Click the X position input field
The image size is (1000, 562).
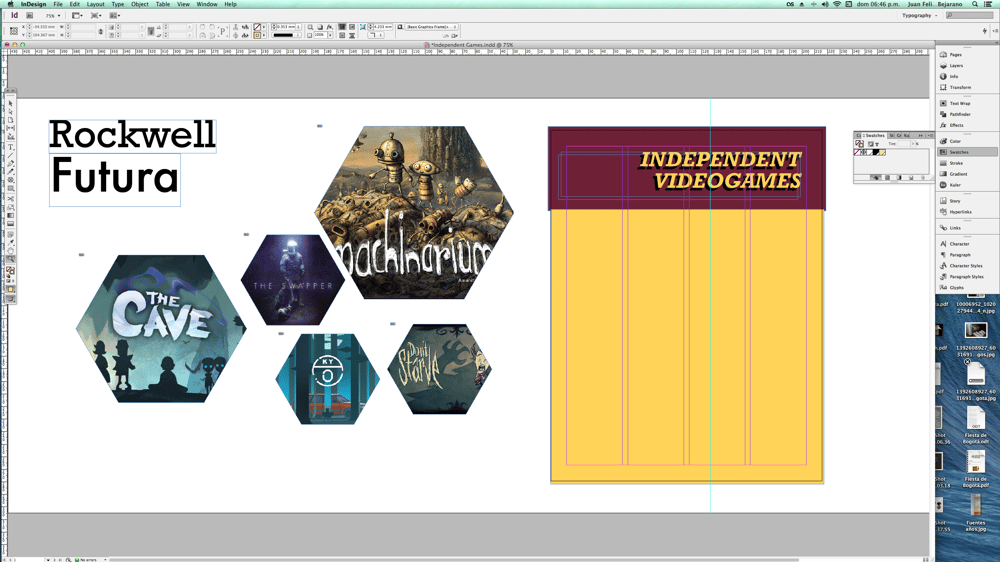point(44,27)
